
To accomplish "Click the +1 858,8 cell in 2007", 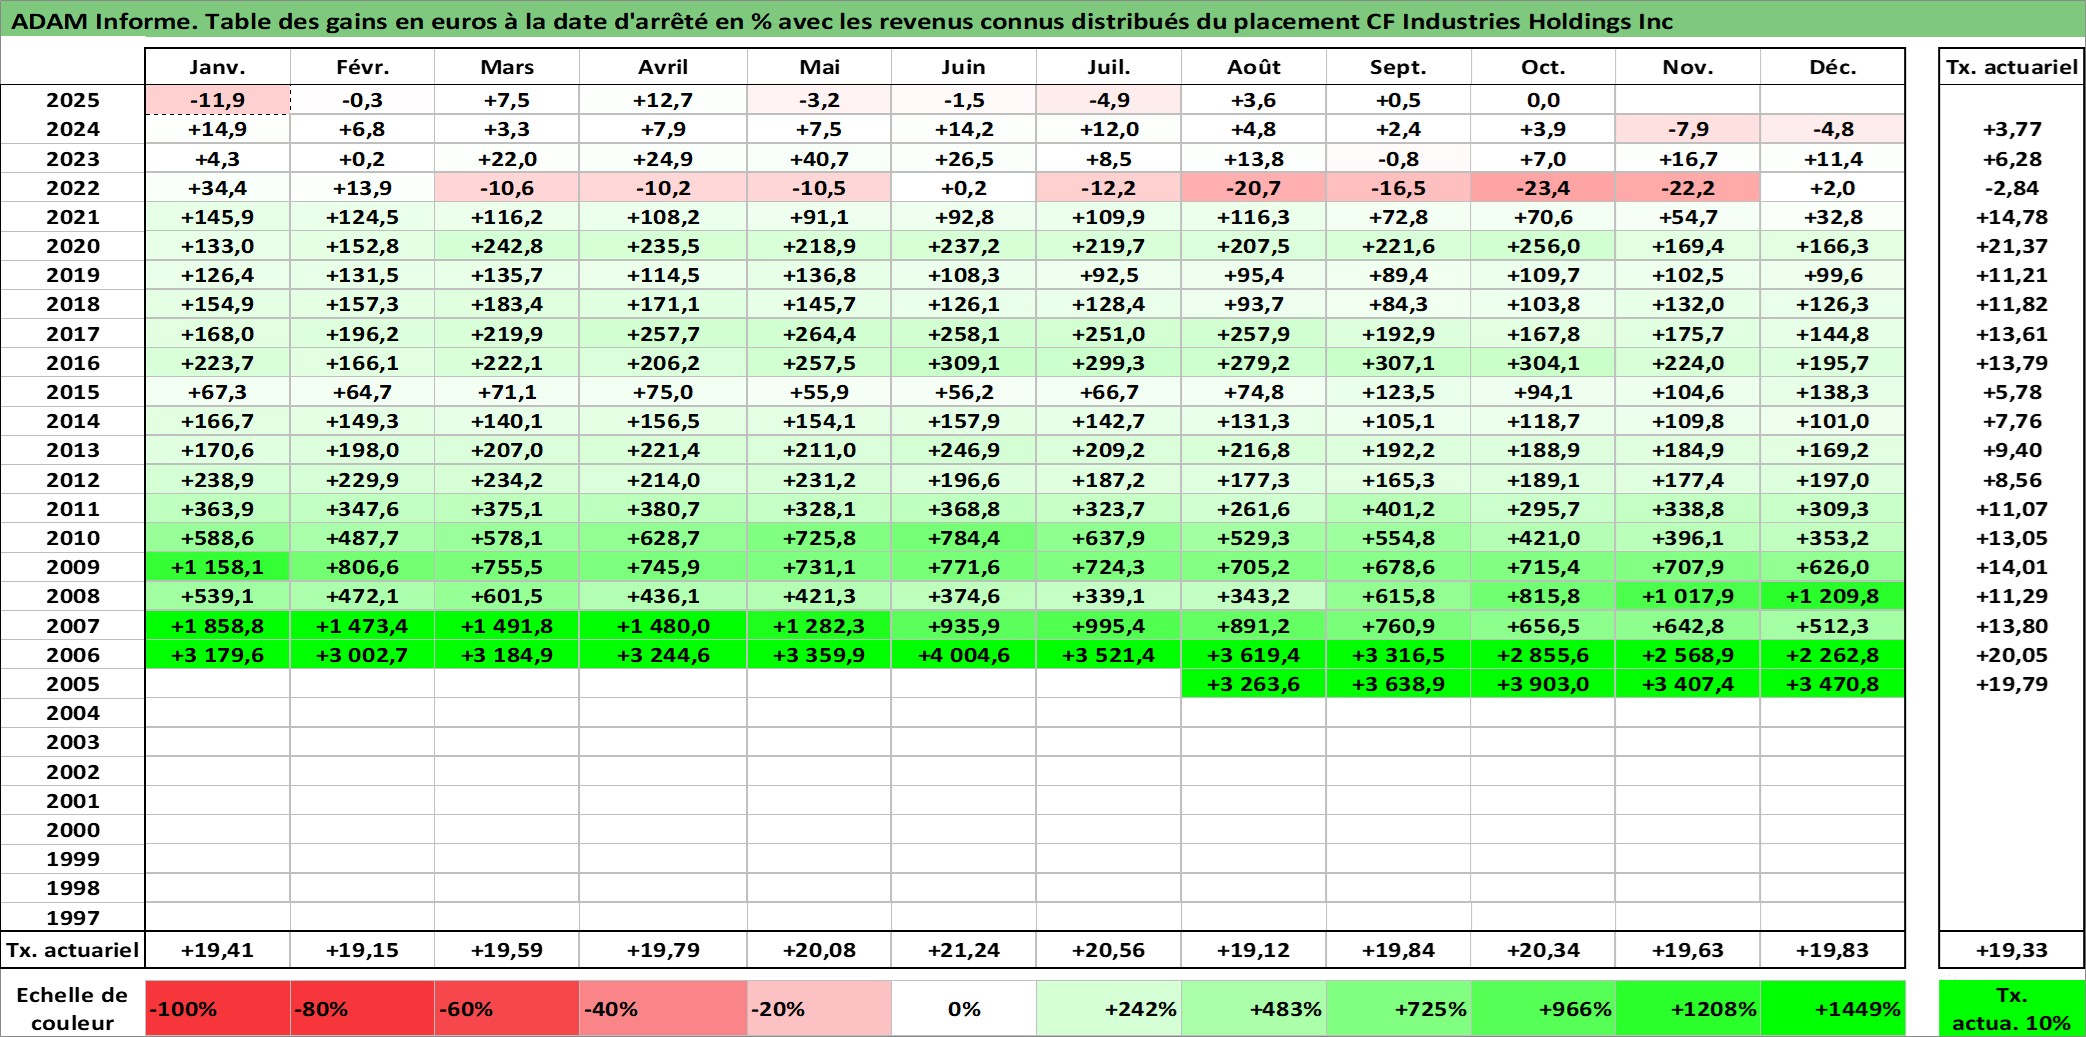I will (217, 626).
